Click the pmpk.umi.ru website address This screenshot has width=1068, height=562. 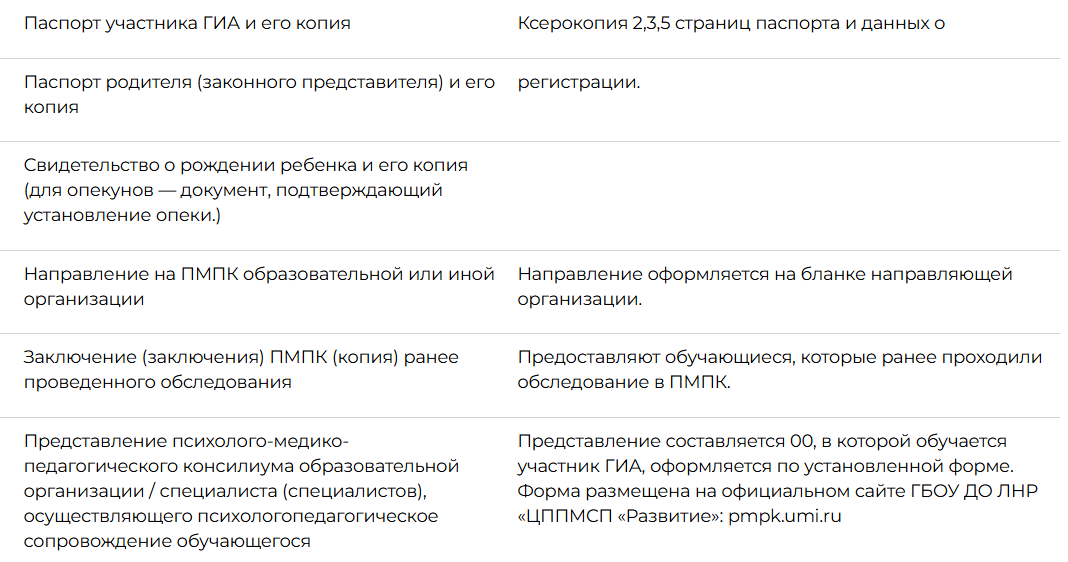[785, 516]
